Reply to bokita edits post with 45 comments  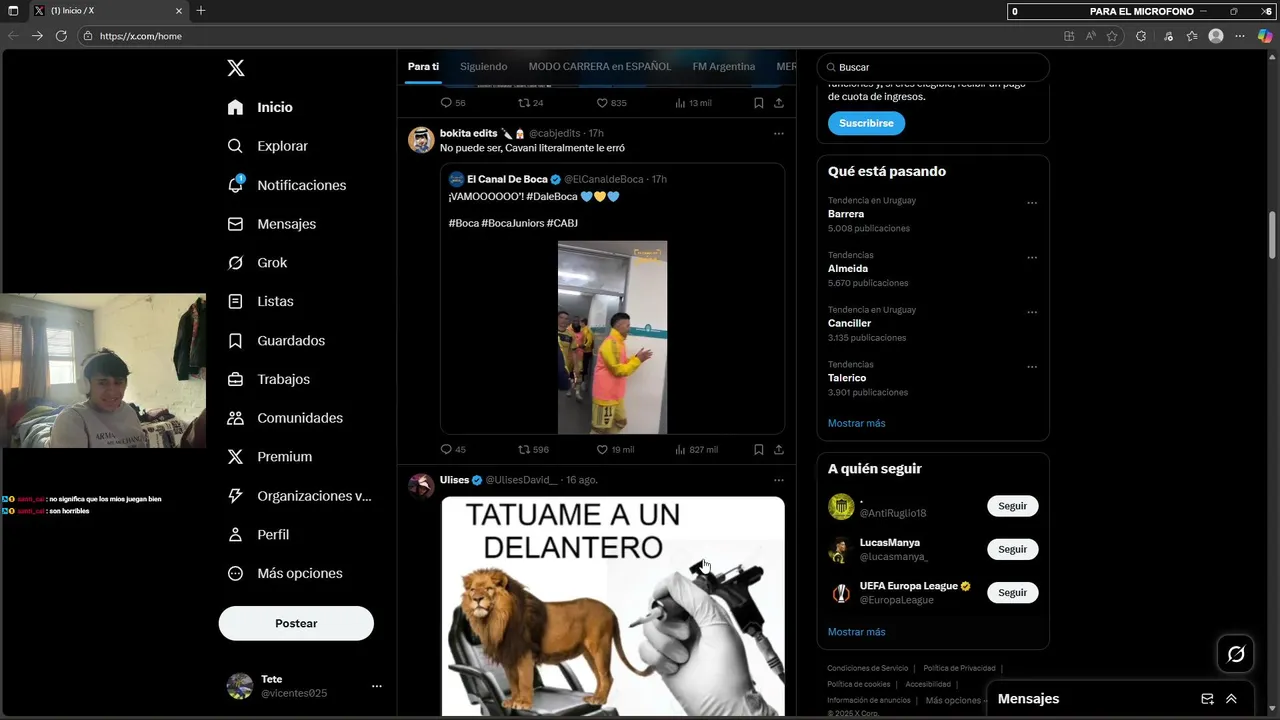pyautogui.click(x=453, y=450)
